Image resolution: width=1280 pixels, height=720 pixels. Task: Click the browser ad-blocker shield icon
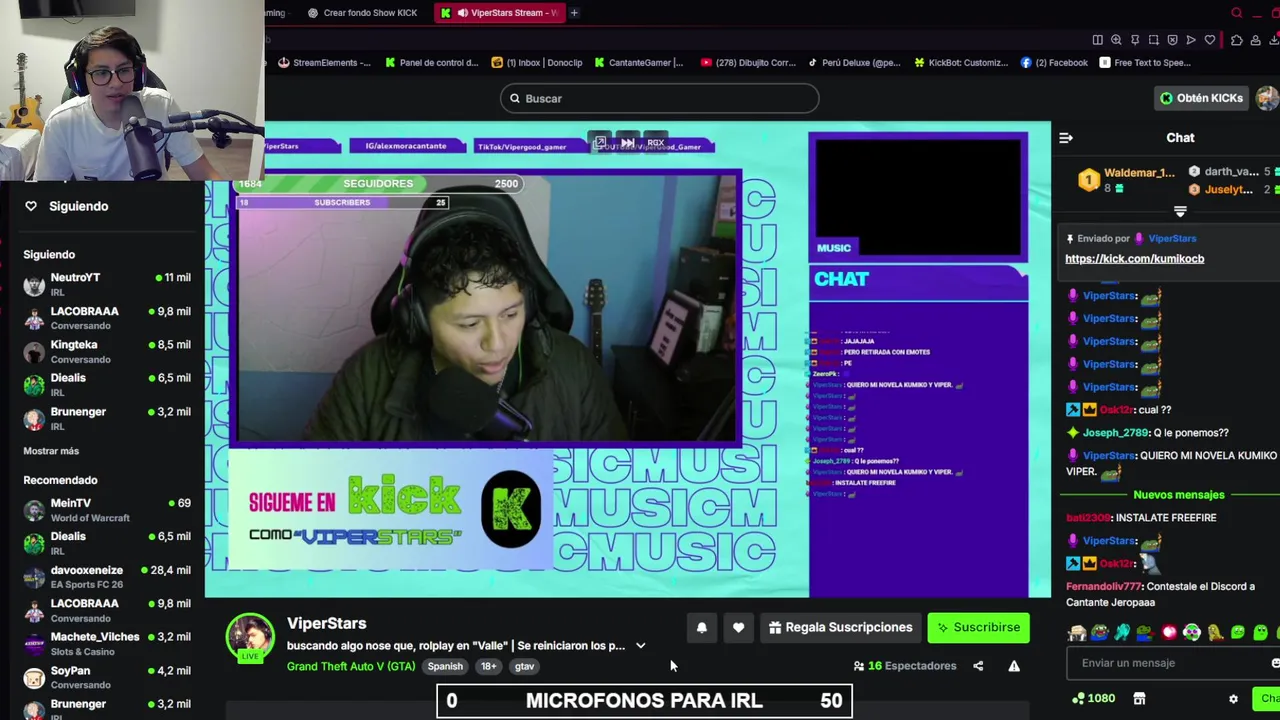coord(1172,40)
